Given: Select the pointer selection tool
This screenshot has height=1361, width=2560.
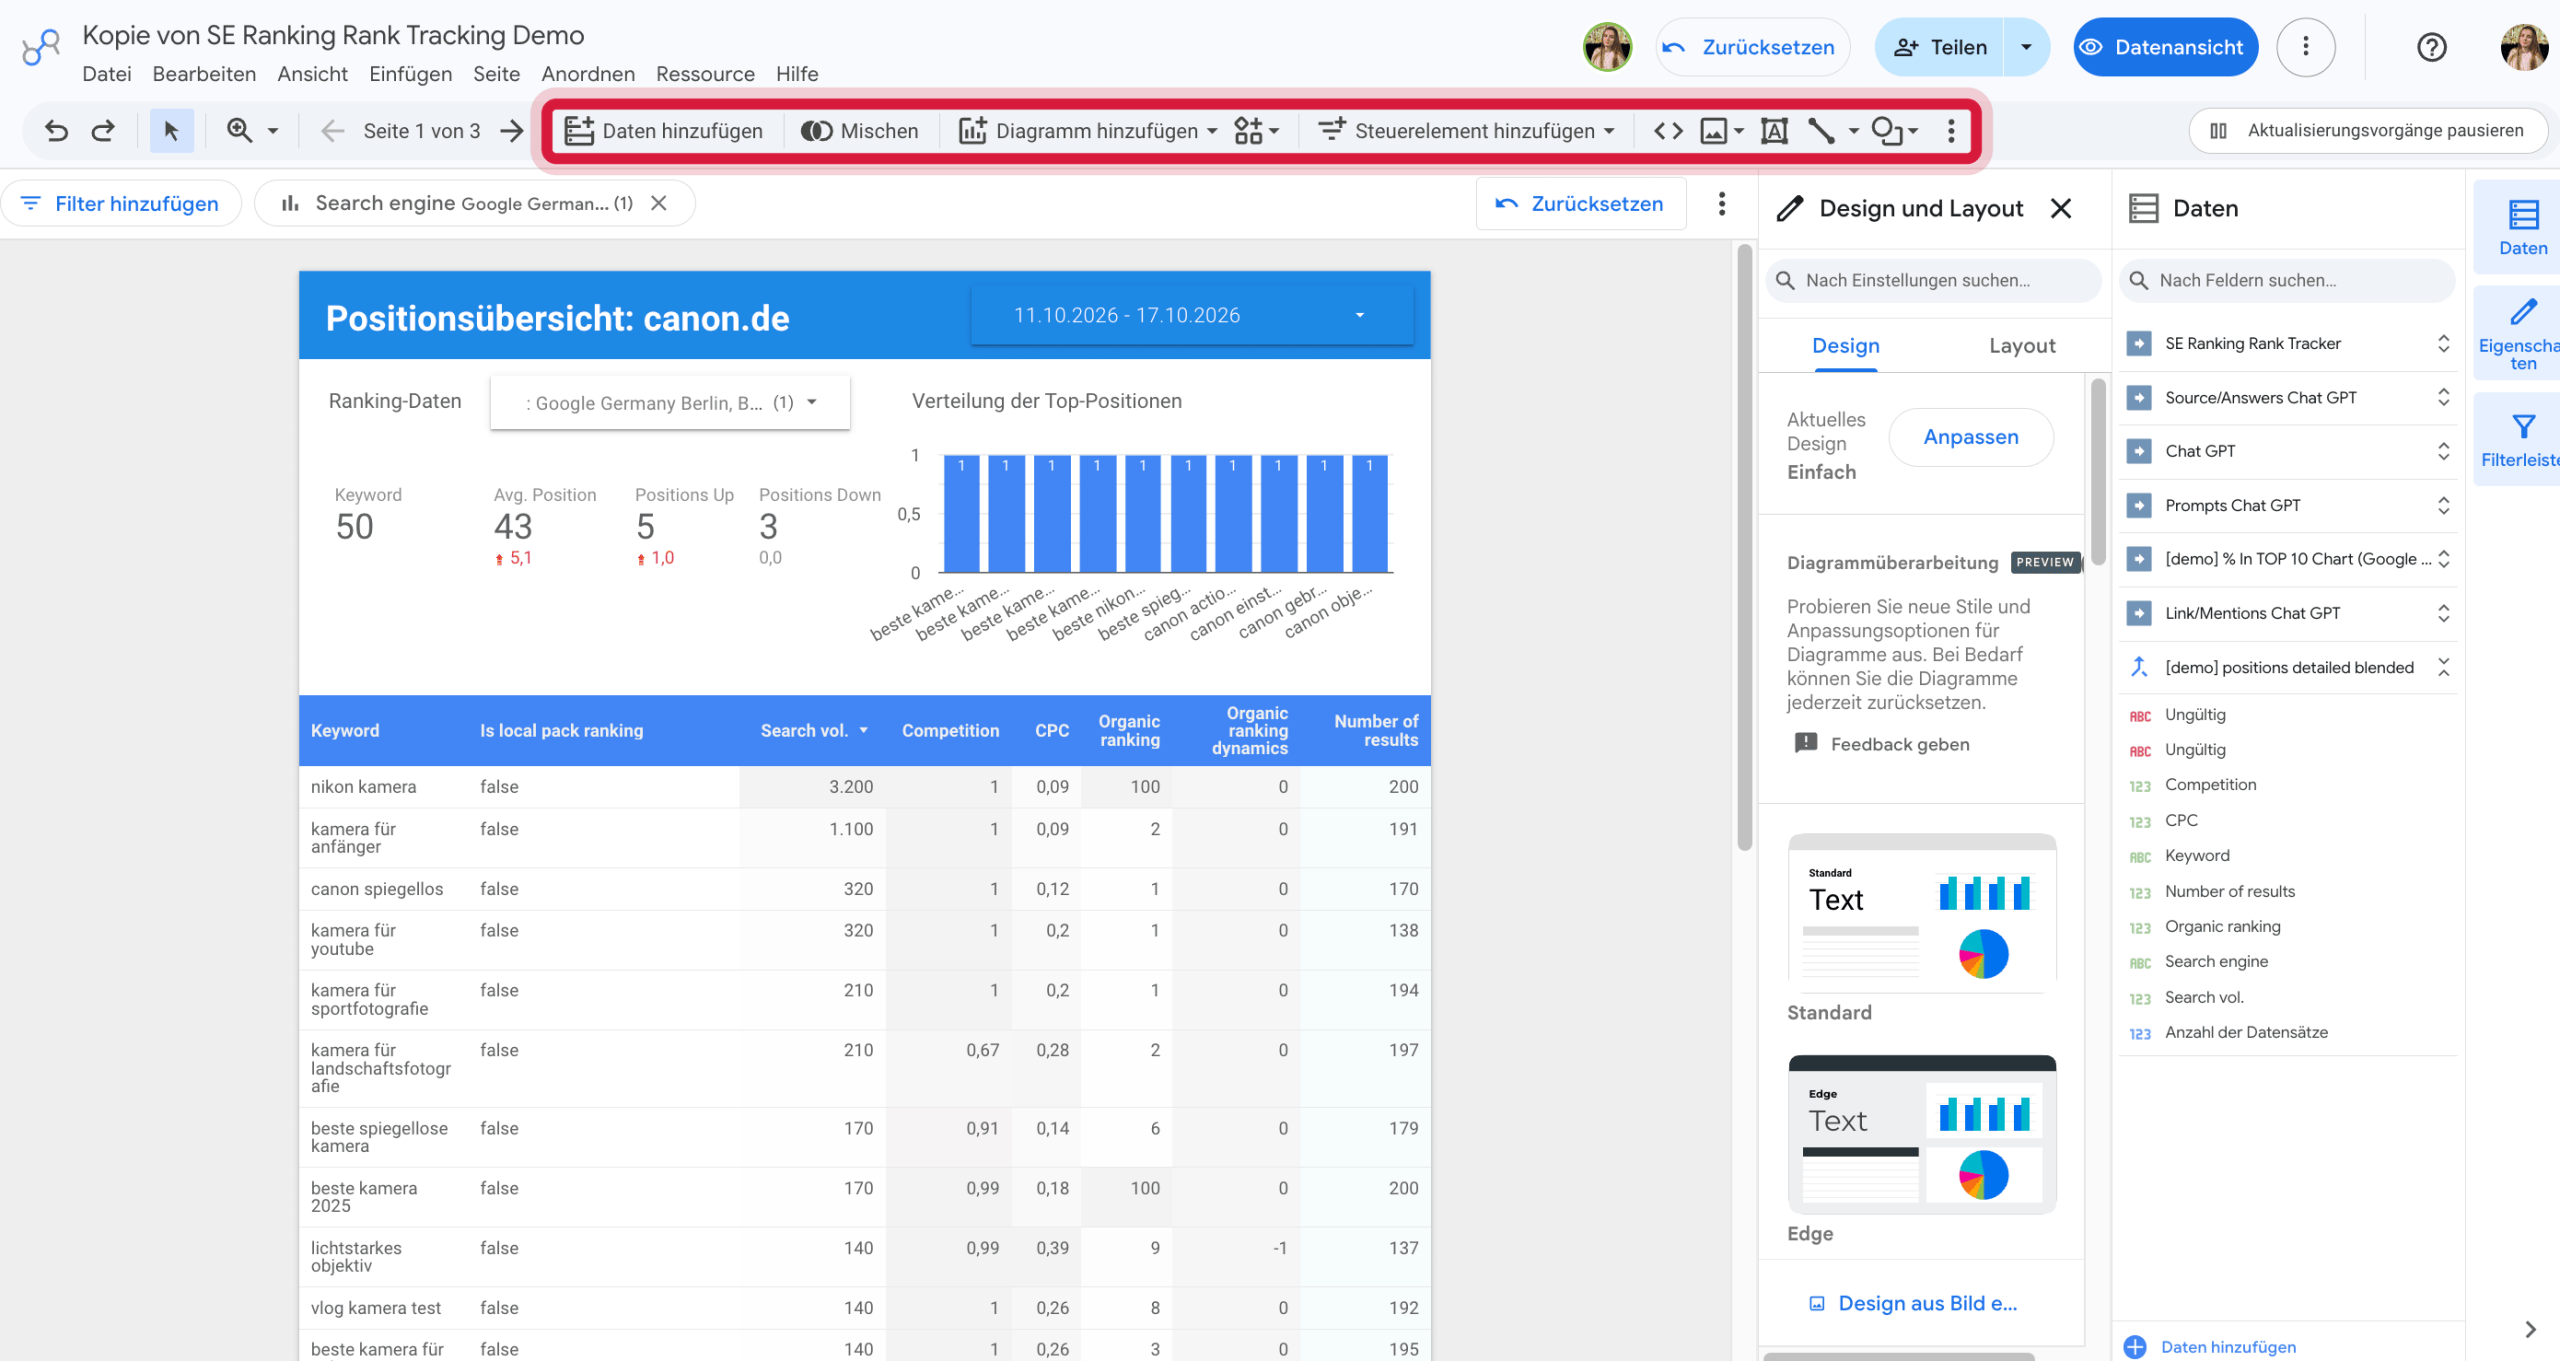Looking at the screenshot, I should pos(171,131).
